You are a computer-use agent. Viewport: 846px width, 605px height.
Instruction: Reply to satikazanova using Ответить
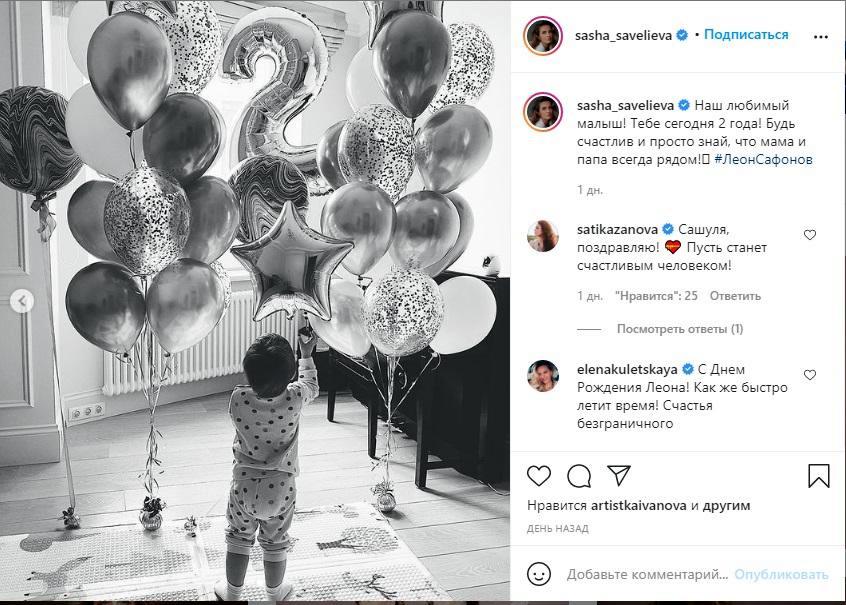[x=734, y=296]
